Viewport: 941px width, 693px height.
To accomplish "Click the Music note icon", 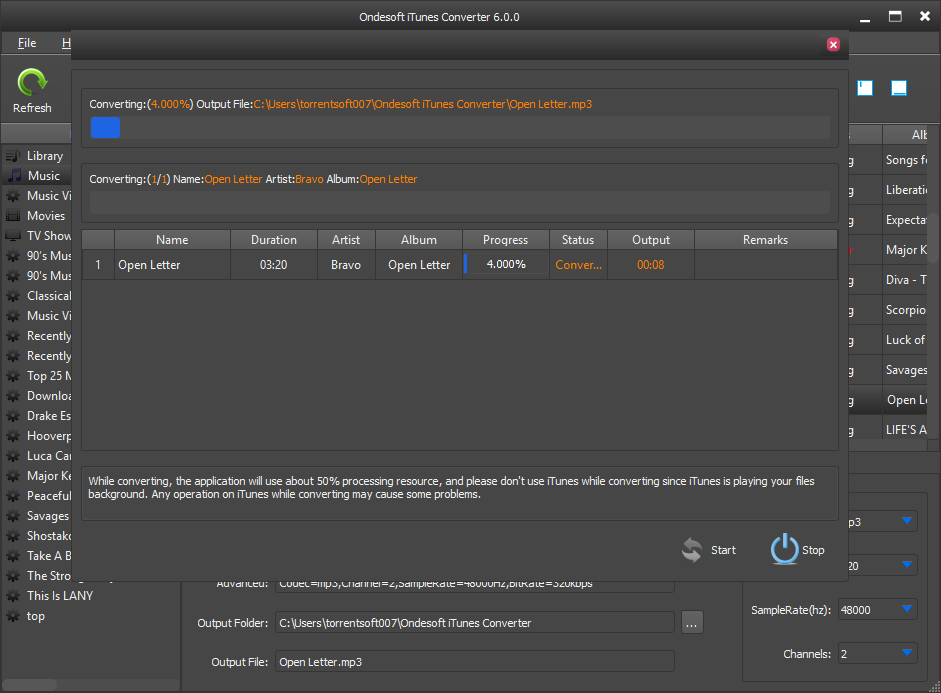I will [x=14, y=176].
